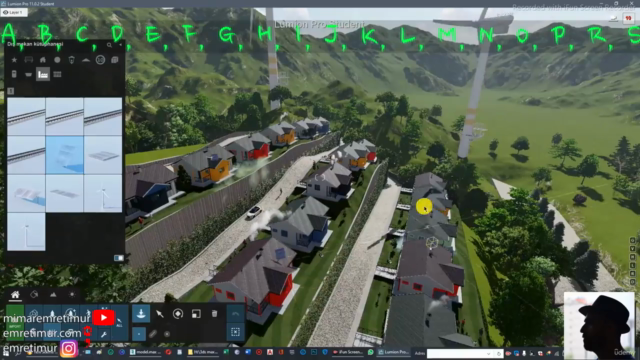Screen dimensions: 640x360
Task: Open the H:\3ds max folder taskbar item
Action: [204, 352]
